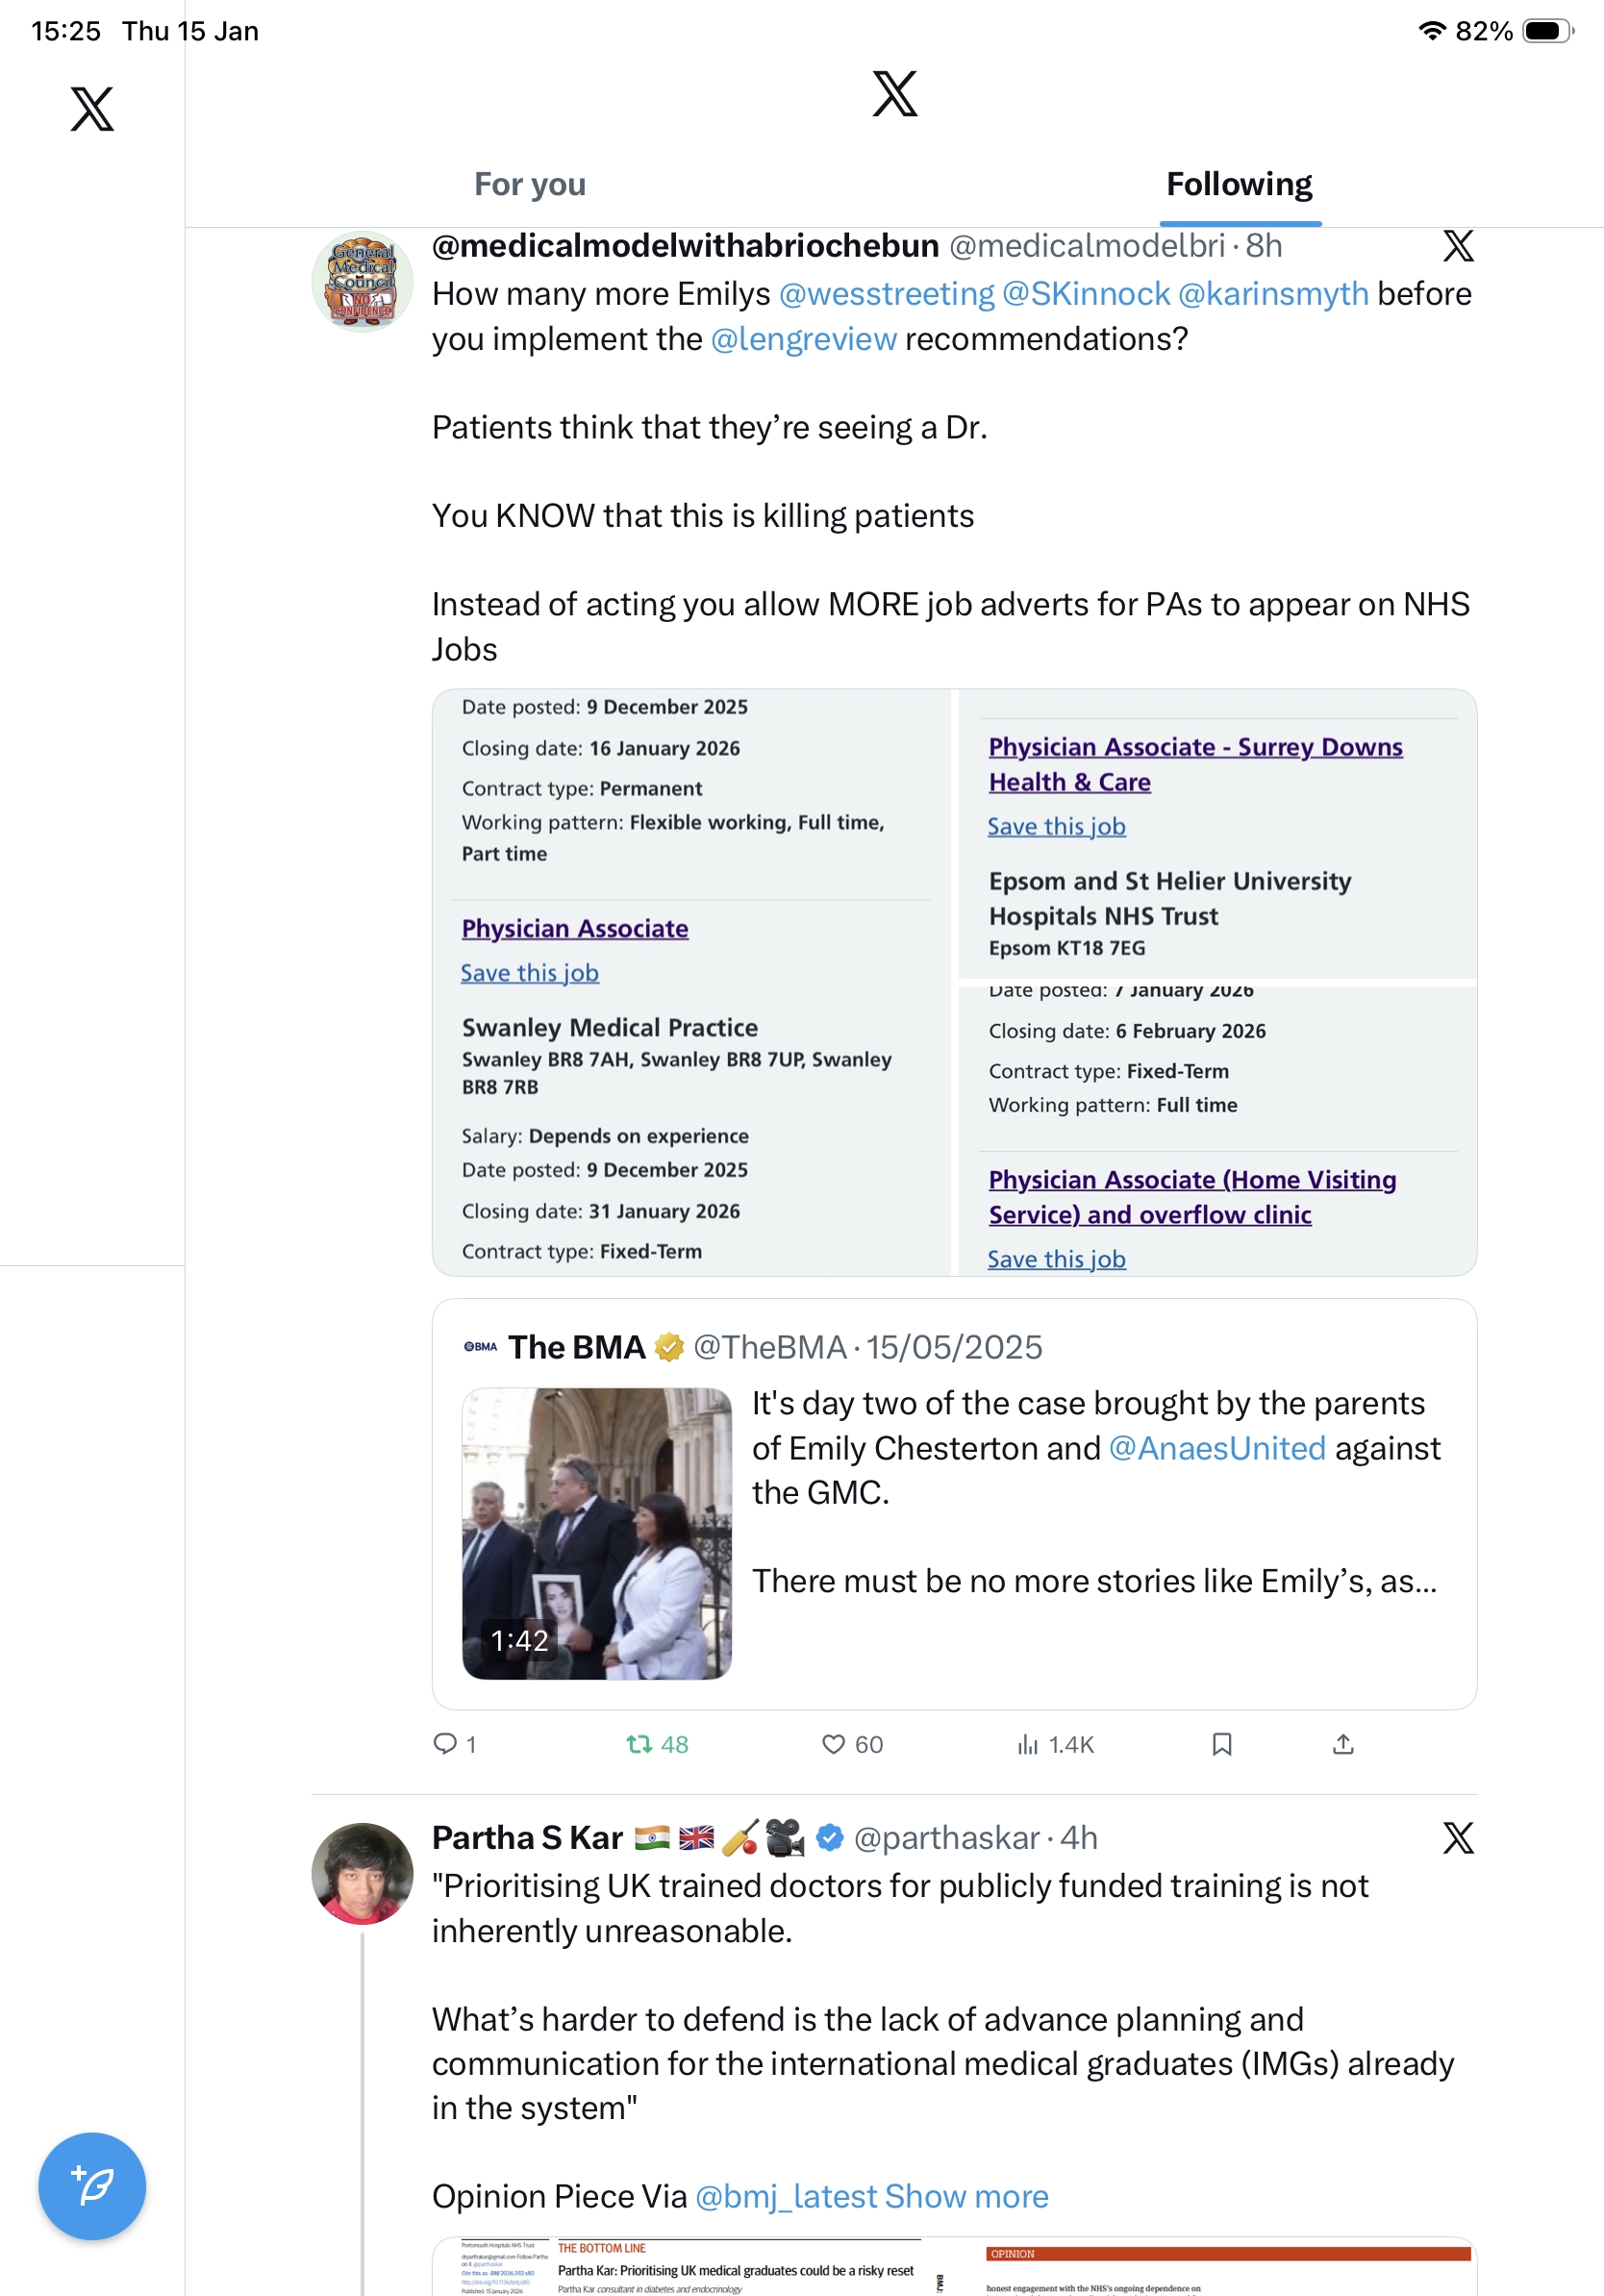
Task: Tap the compose new post button
Action: point(92,2186)
